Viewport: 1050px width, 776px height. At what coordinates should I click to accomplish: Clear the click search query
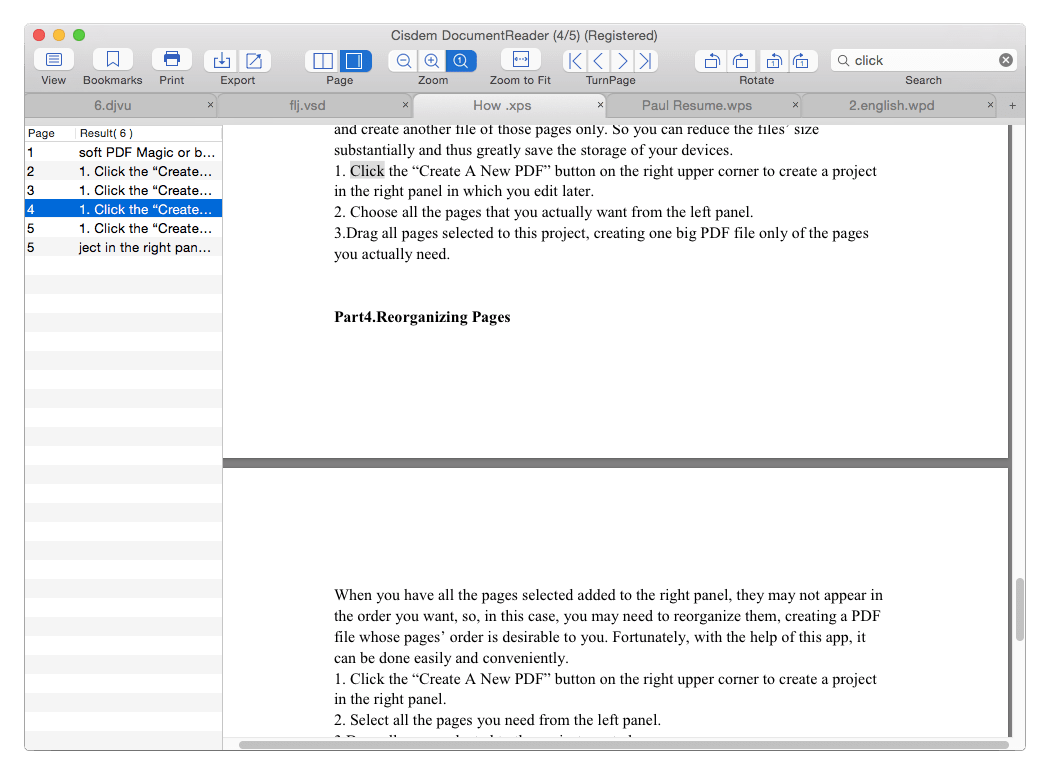pyautogui.click(x=1005, y=60)
